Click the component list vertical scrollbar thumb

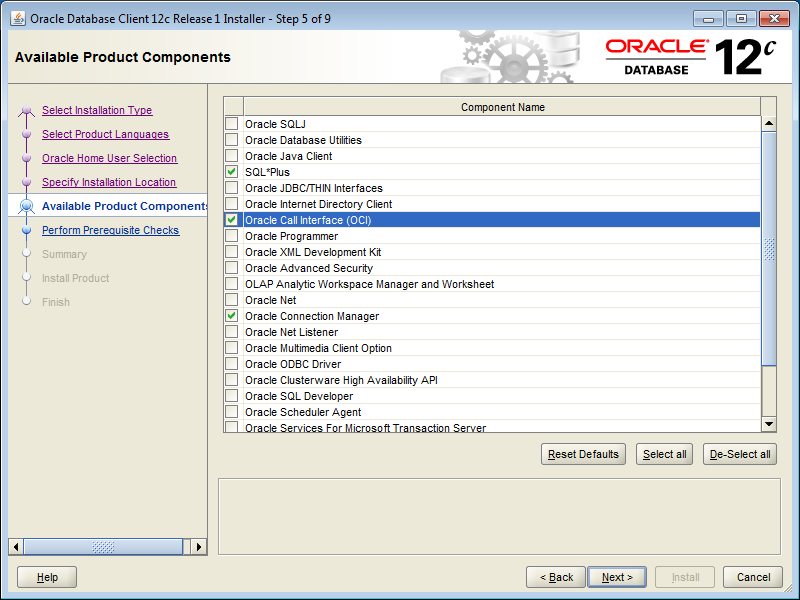click(769, 249)
